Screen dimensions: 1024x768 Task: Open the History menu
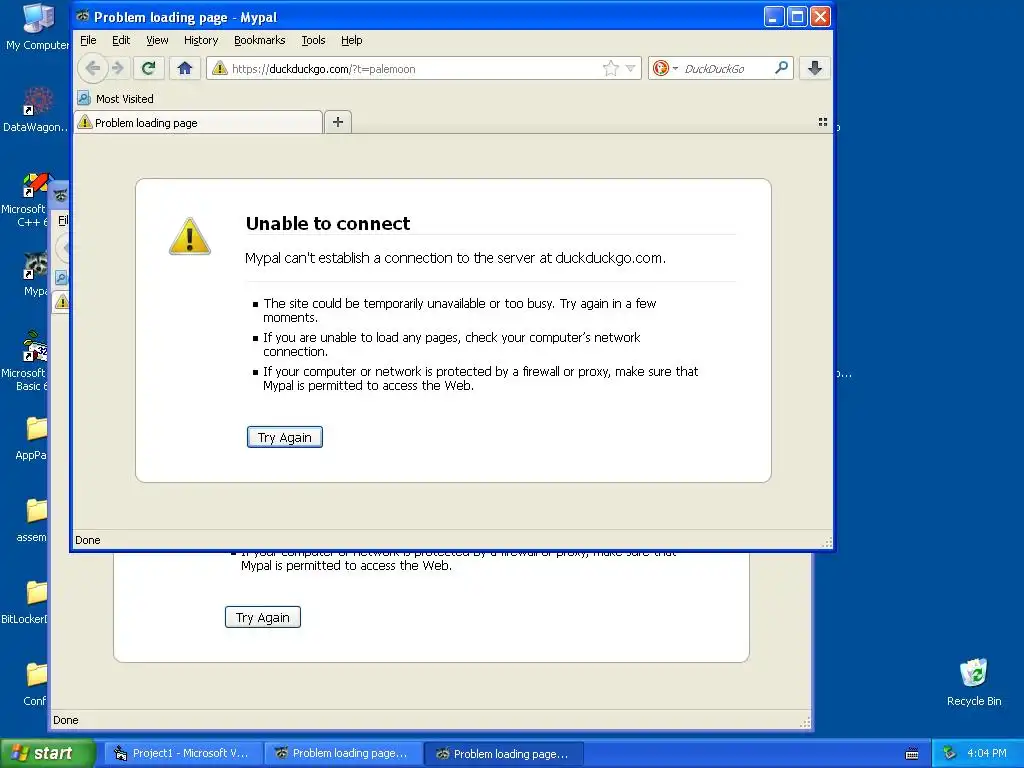(x=200, y=40)
